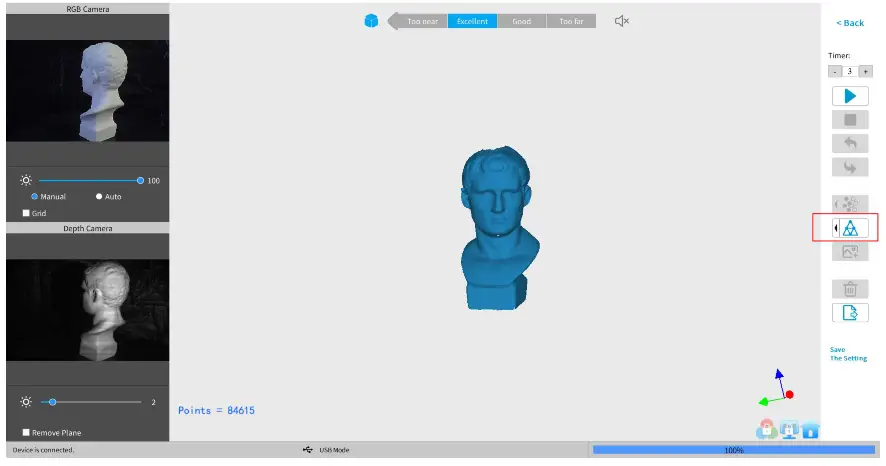Click 'Save The Setting' link

point(848,354)
